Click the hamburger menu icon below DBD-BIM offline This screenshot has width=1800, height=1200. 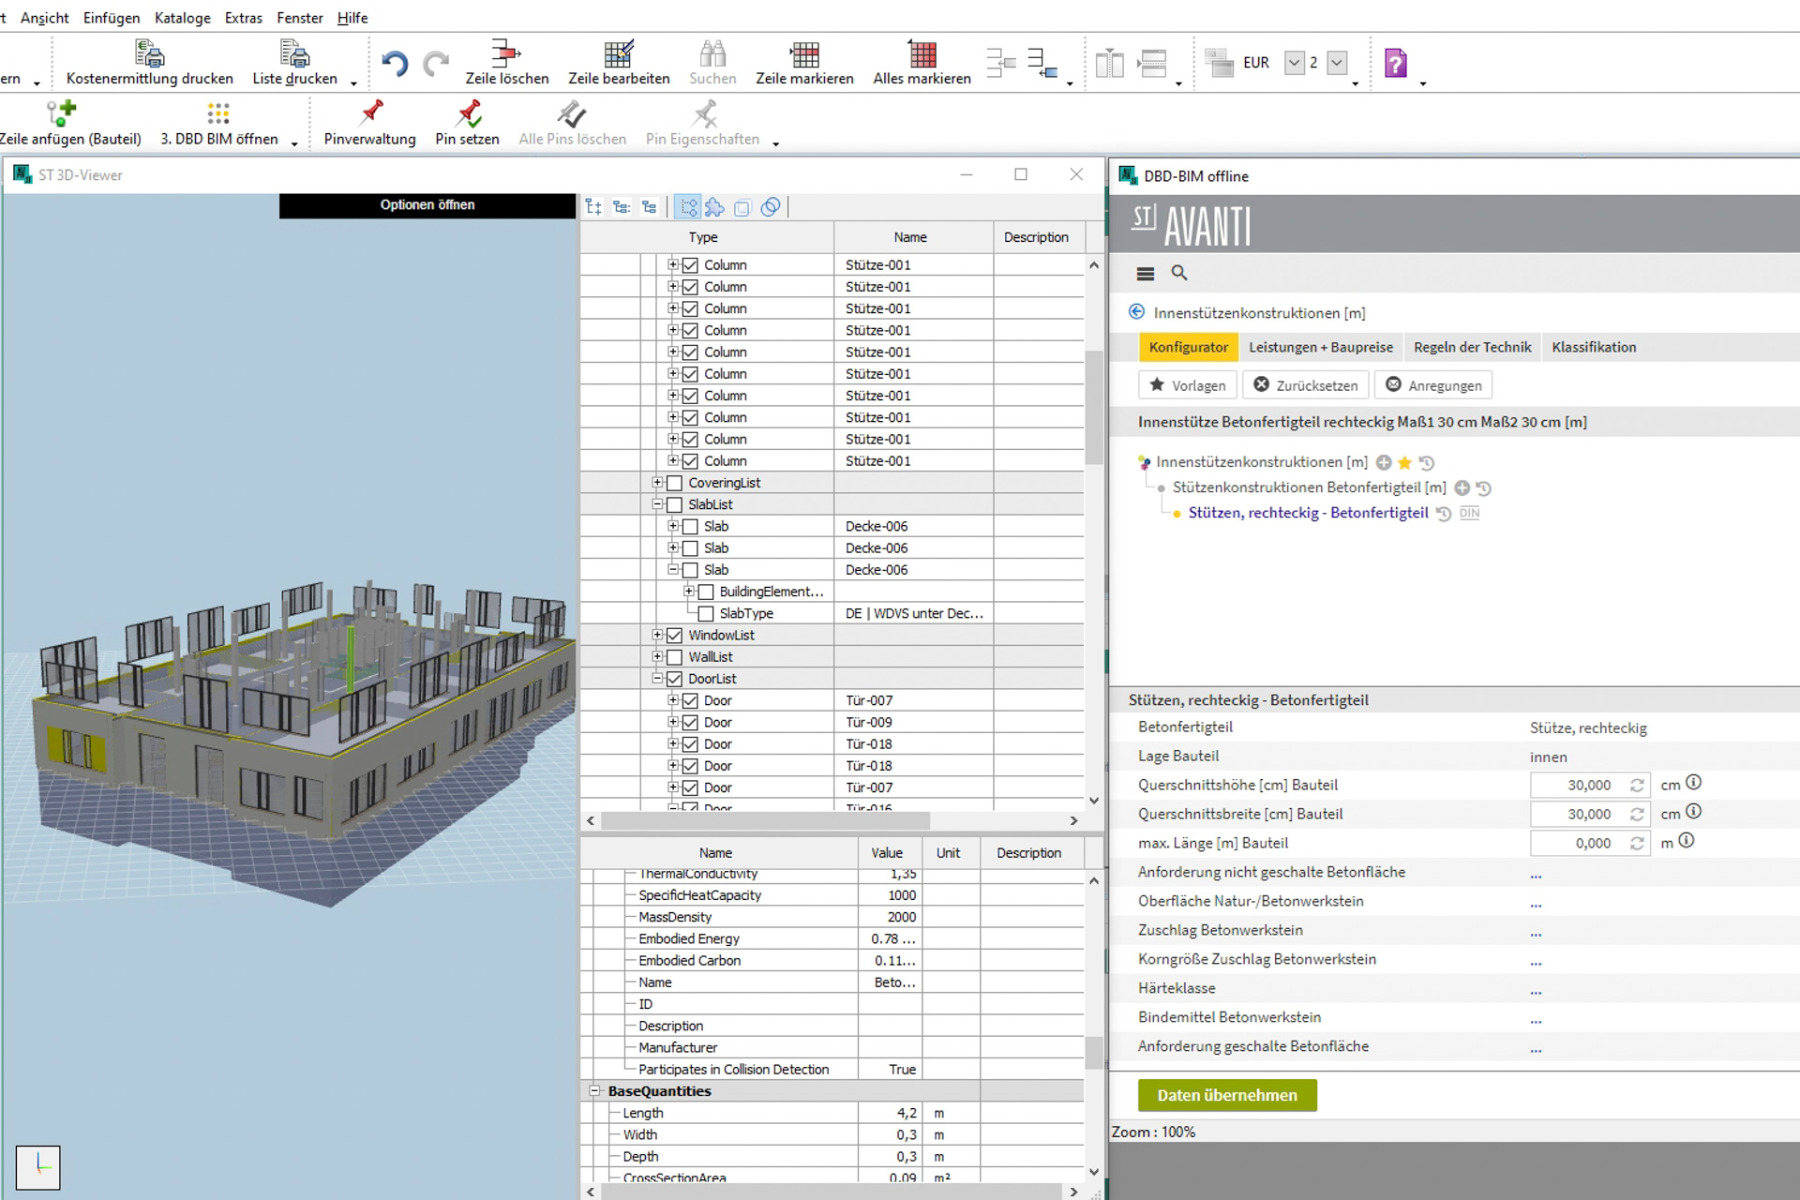click(1145, 273)
